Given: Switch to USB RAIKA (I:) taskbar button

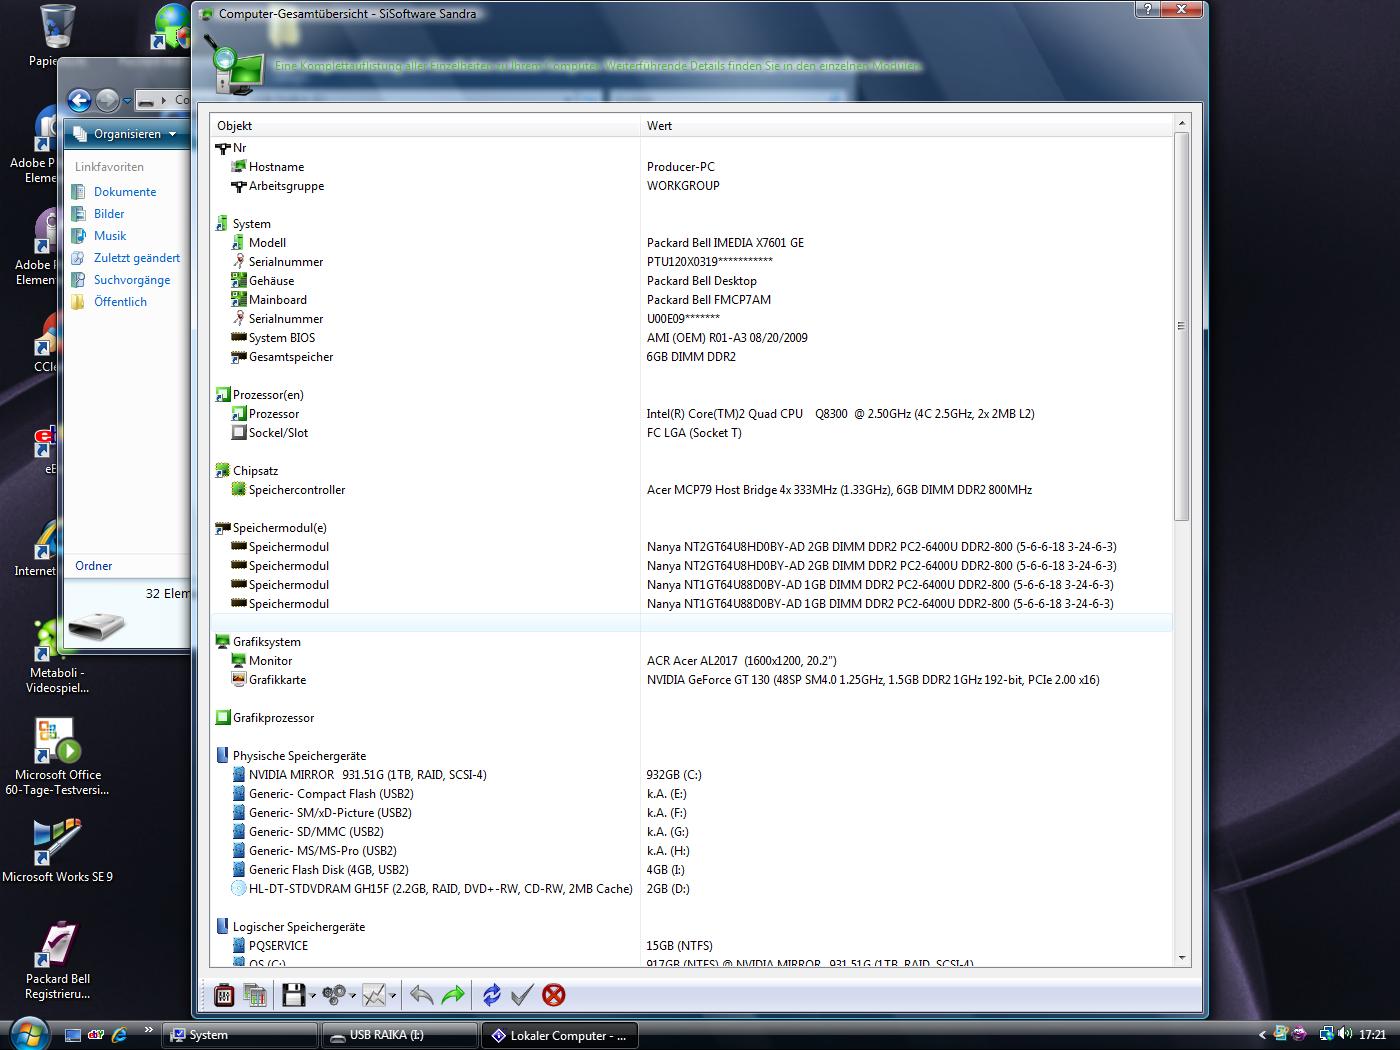Looking at the screenshot, I should tap(400, 1035).
